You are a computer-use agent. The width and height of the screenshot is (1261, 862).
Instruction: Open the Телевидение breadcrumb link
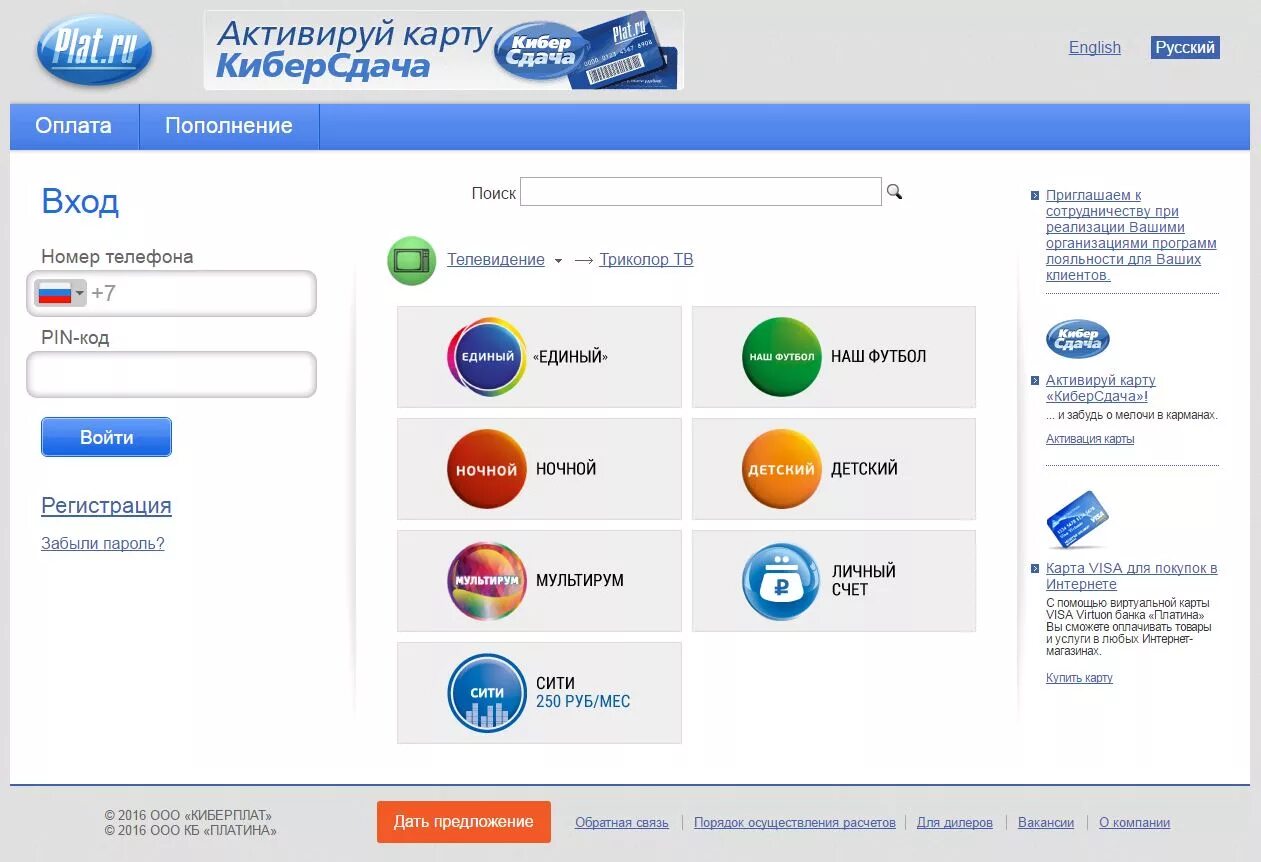point(496,260)
